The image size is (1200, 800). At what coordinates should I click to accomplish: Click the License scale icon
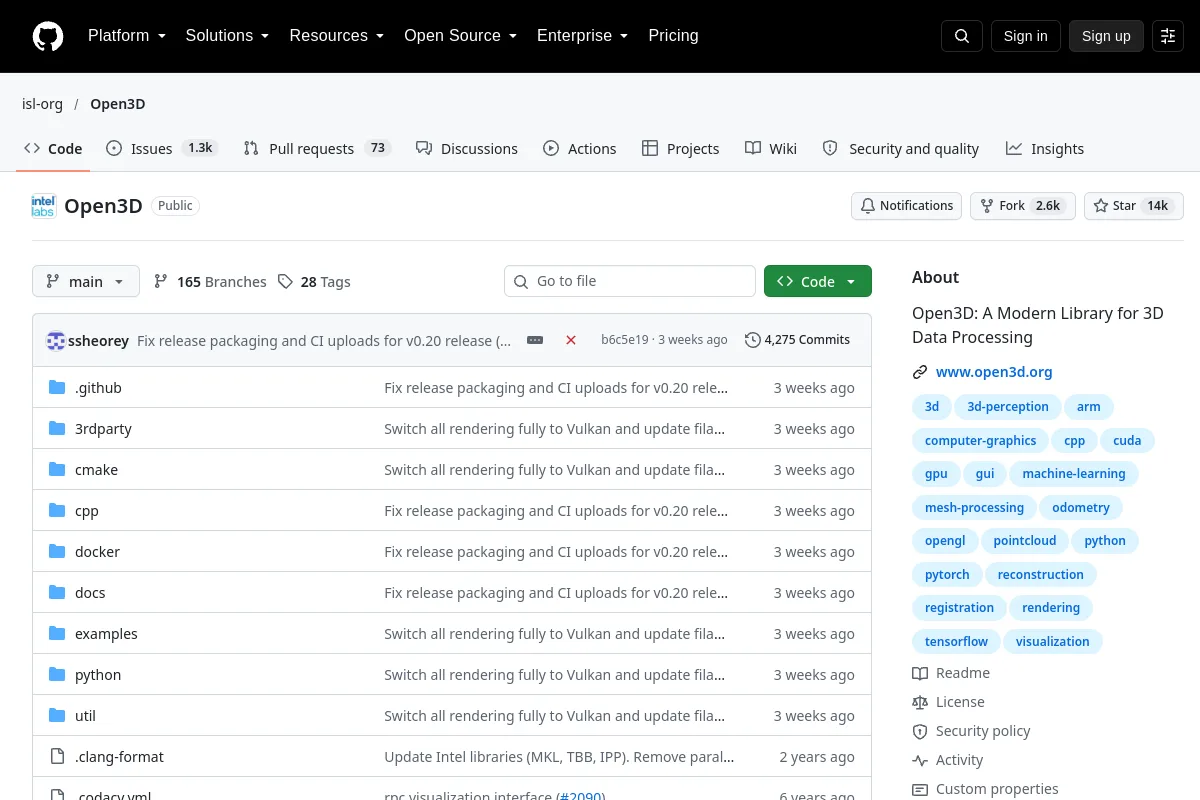pos(920,702)
